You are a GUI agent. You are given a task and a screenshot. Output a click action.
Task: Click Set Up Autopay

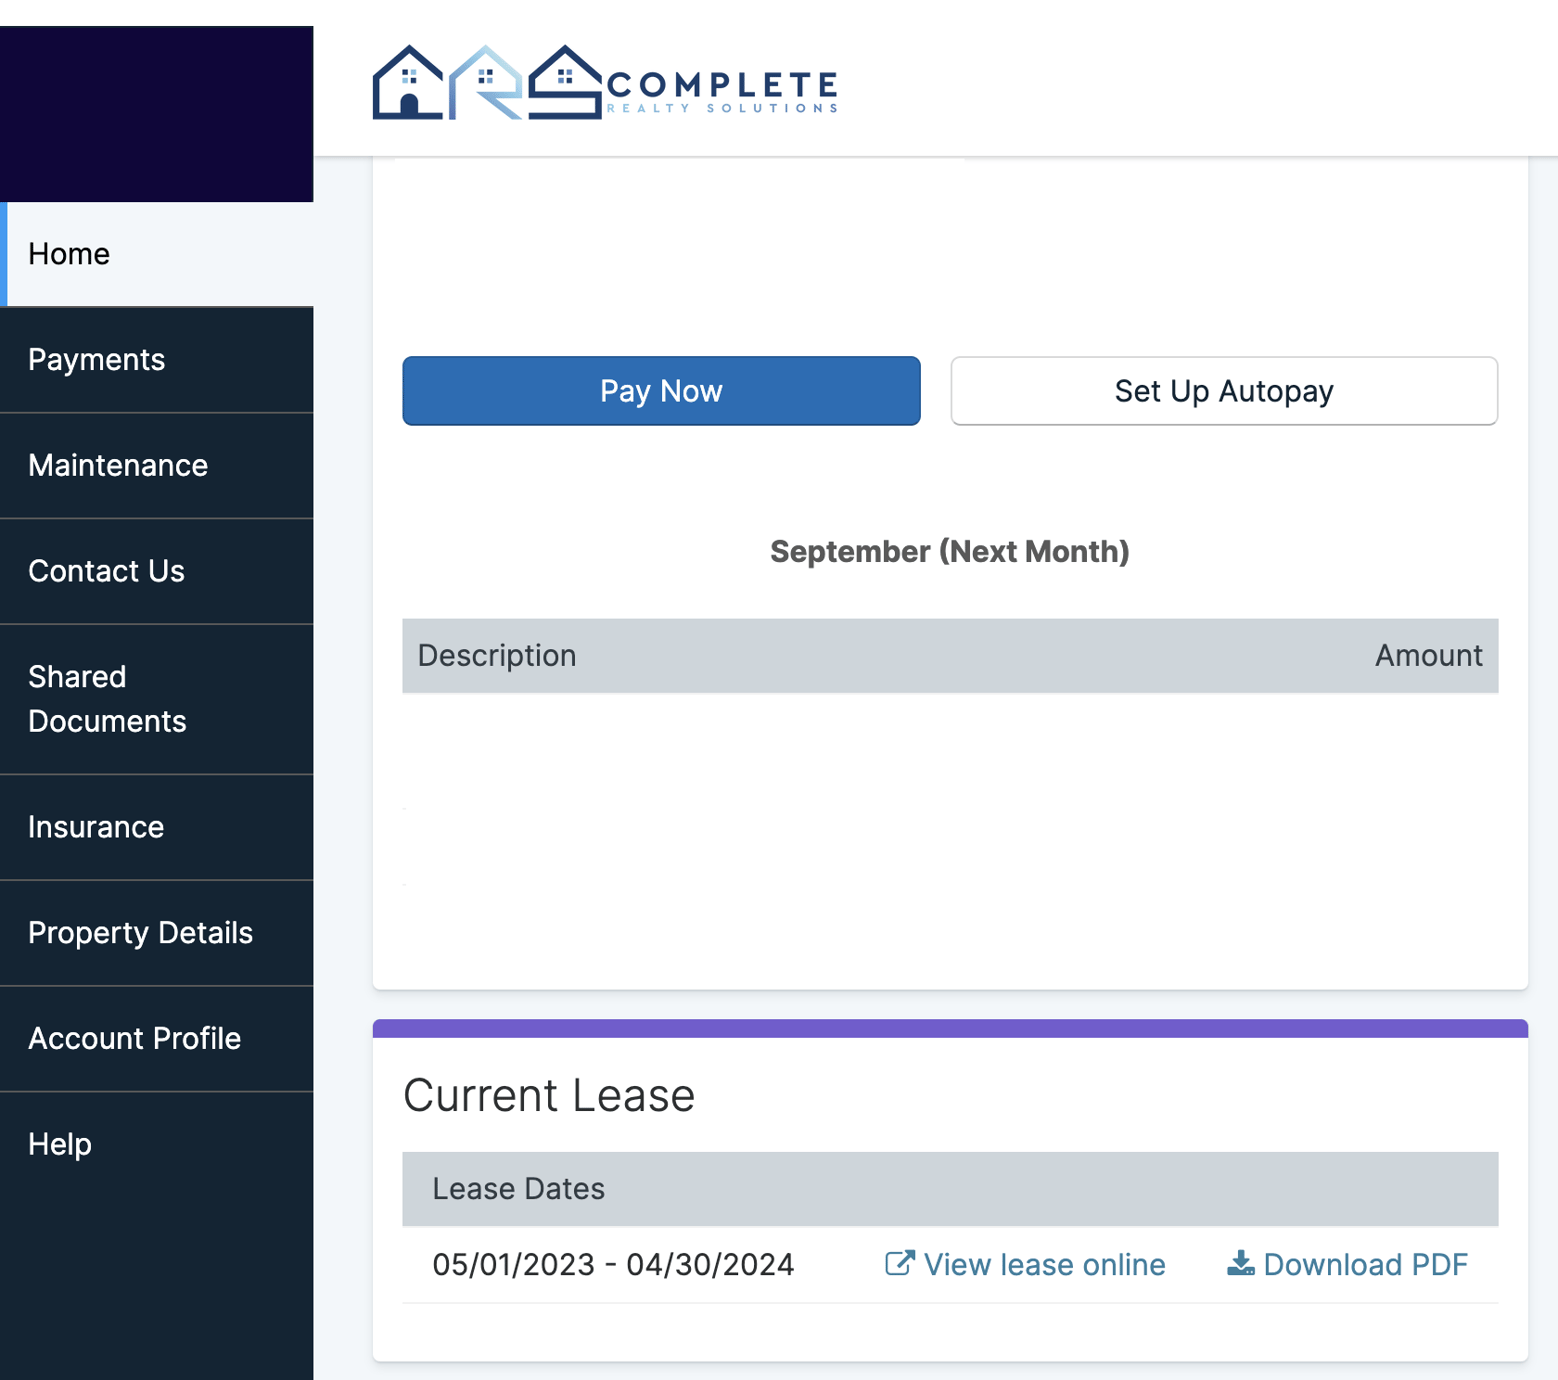tap(1223, 391)
